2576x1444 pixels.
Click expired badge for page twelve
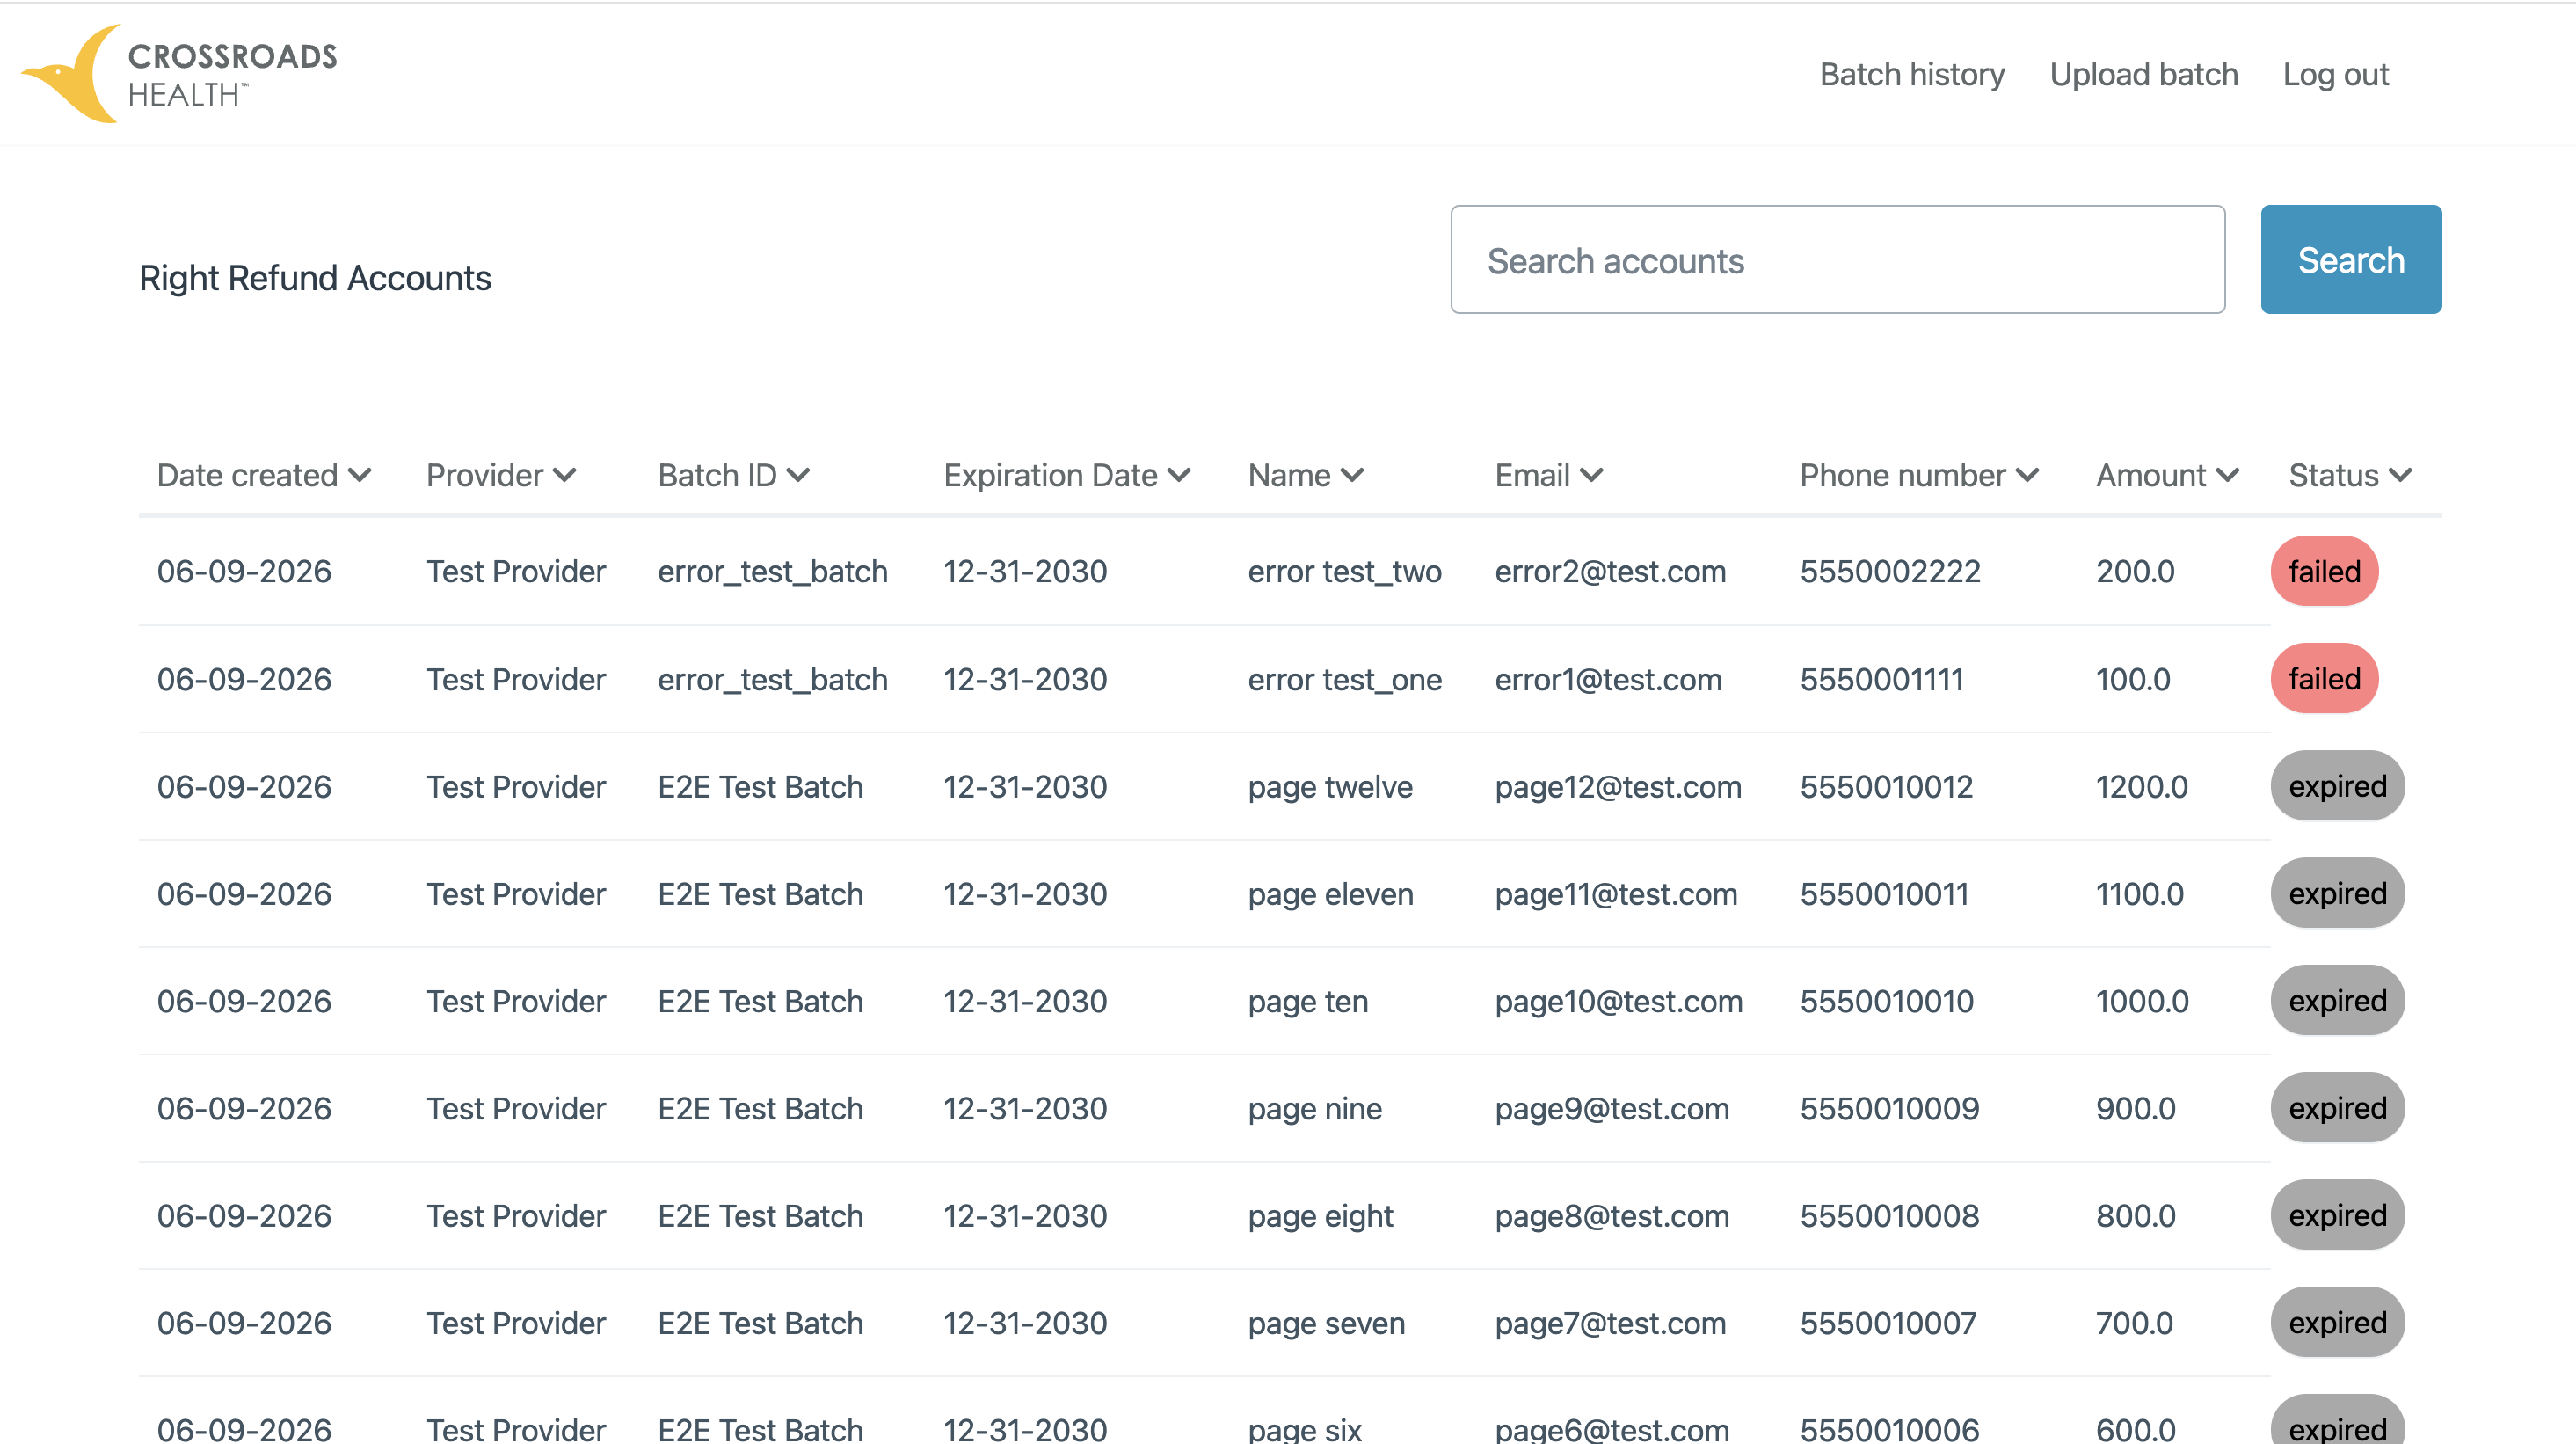click(2337, 786)
